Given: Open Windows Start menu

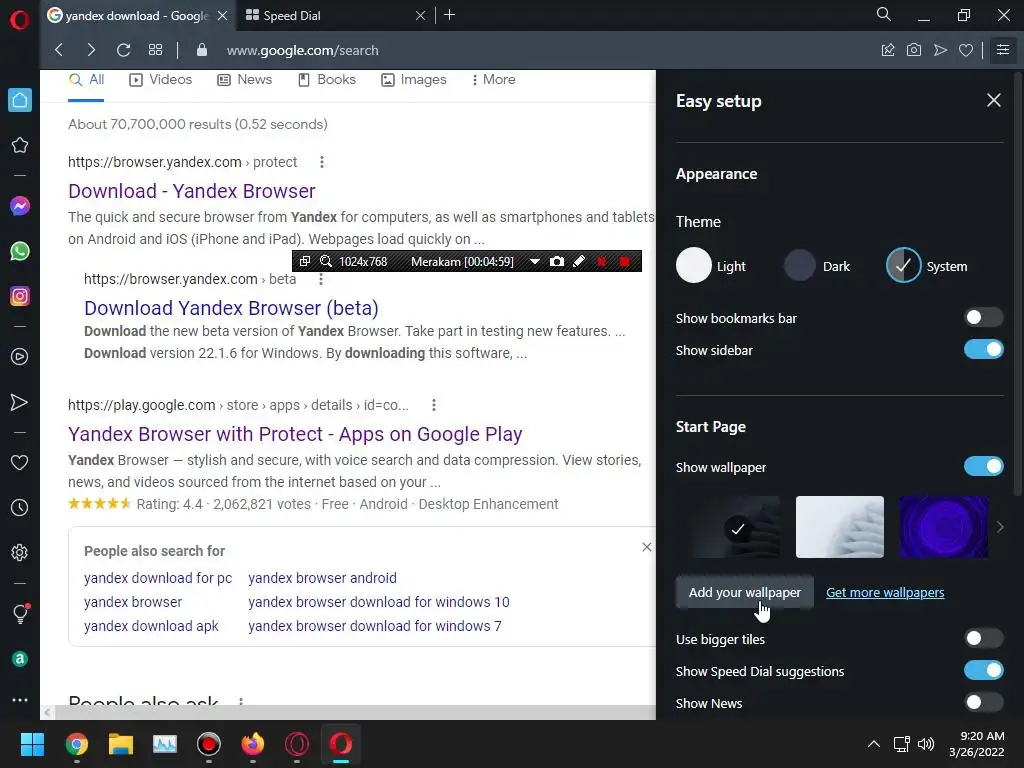Looking at the screenshot, I should click(x=32, y=744).
